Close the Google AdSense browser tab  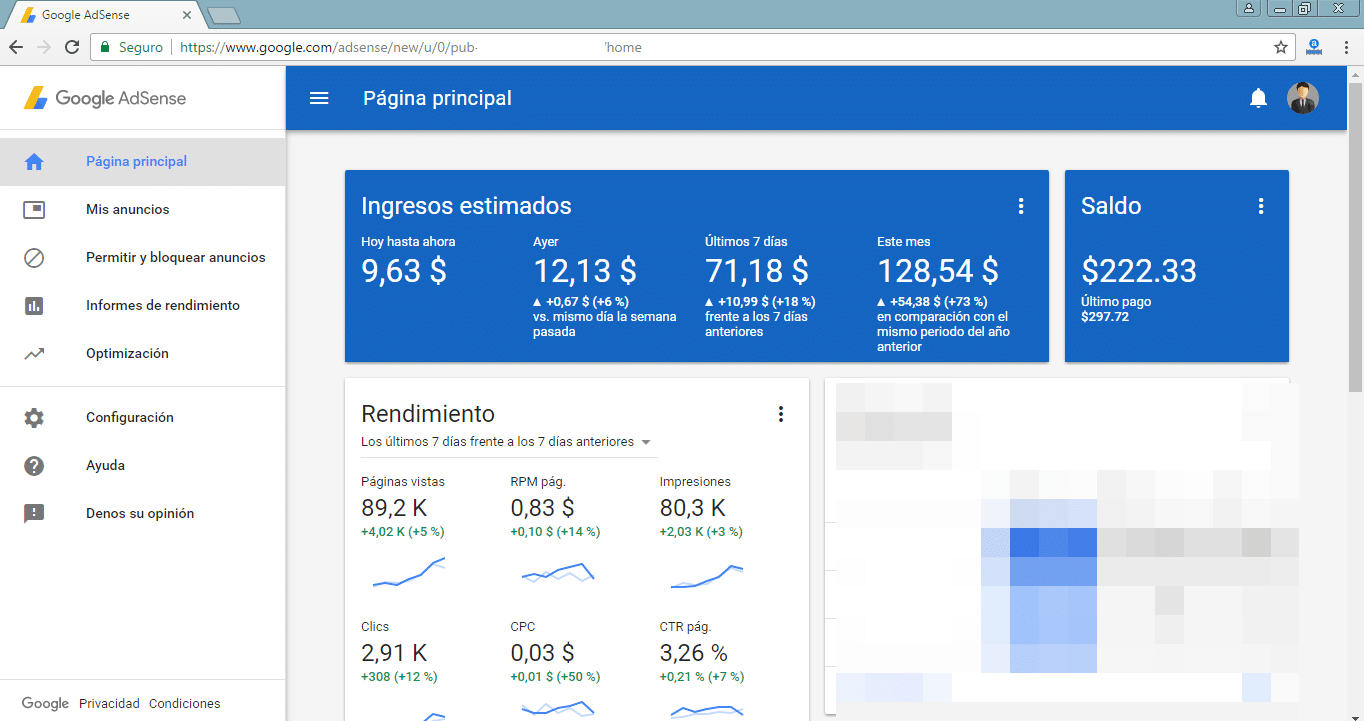pyautogui.click(x=187, y=15)
